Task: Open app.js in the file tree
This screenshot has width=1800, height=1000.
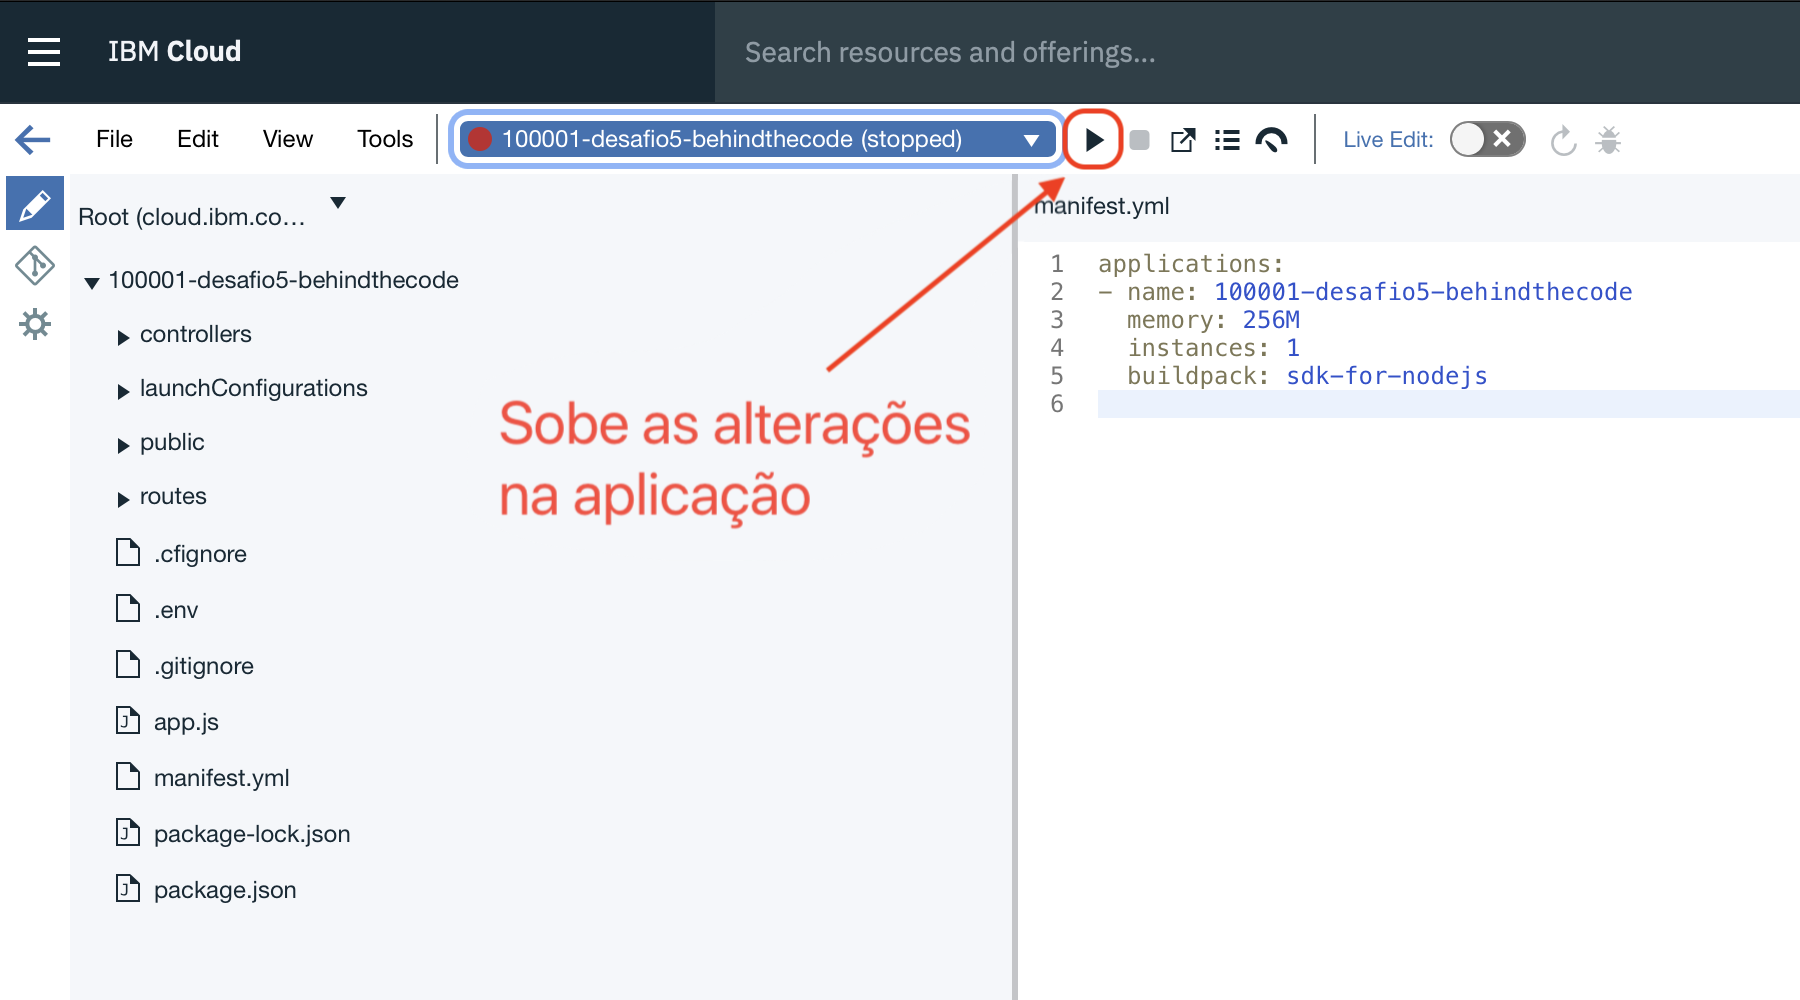Action: (186, 722)
